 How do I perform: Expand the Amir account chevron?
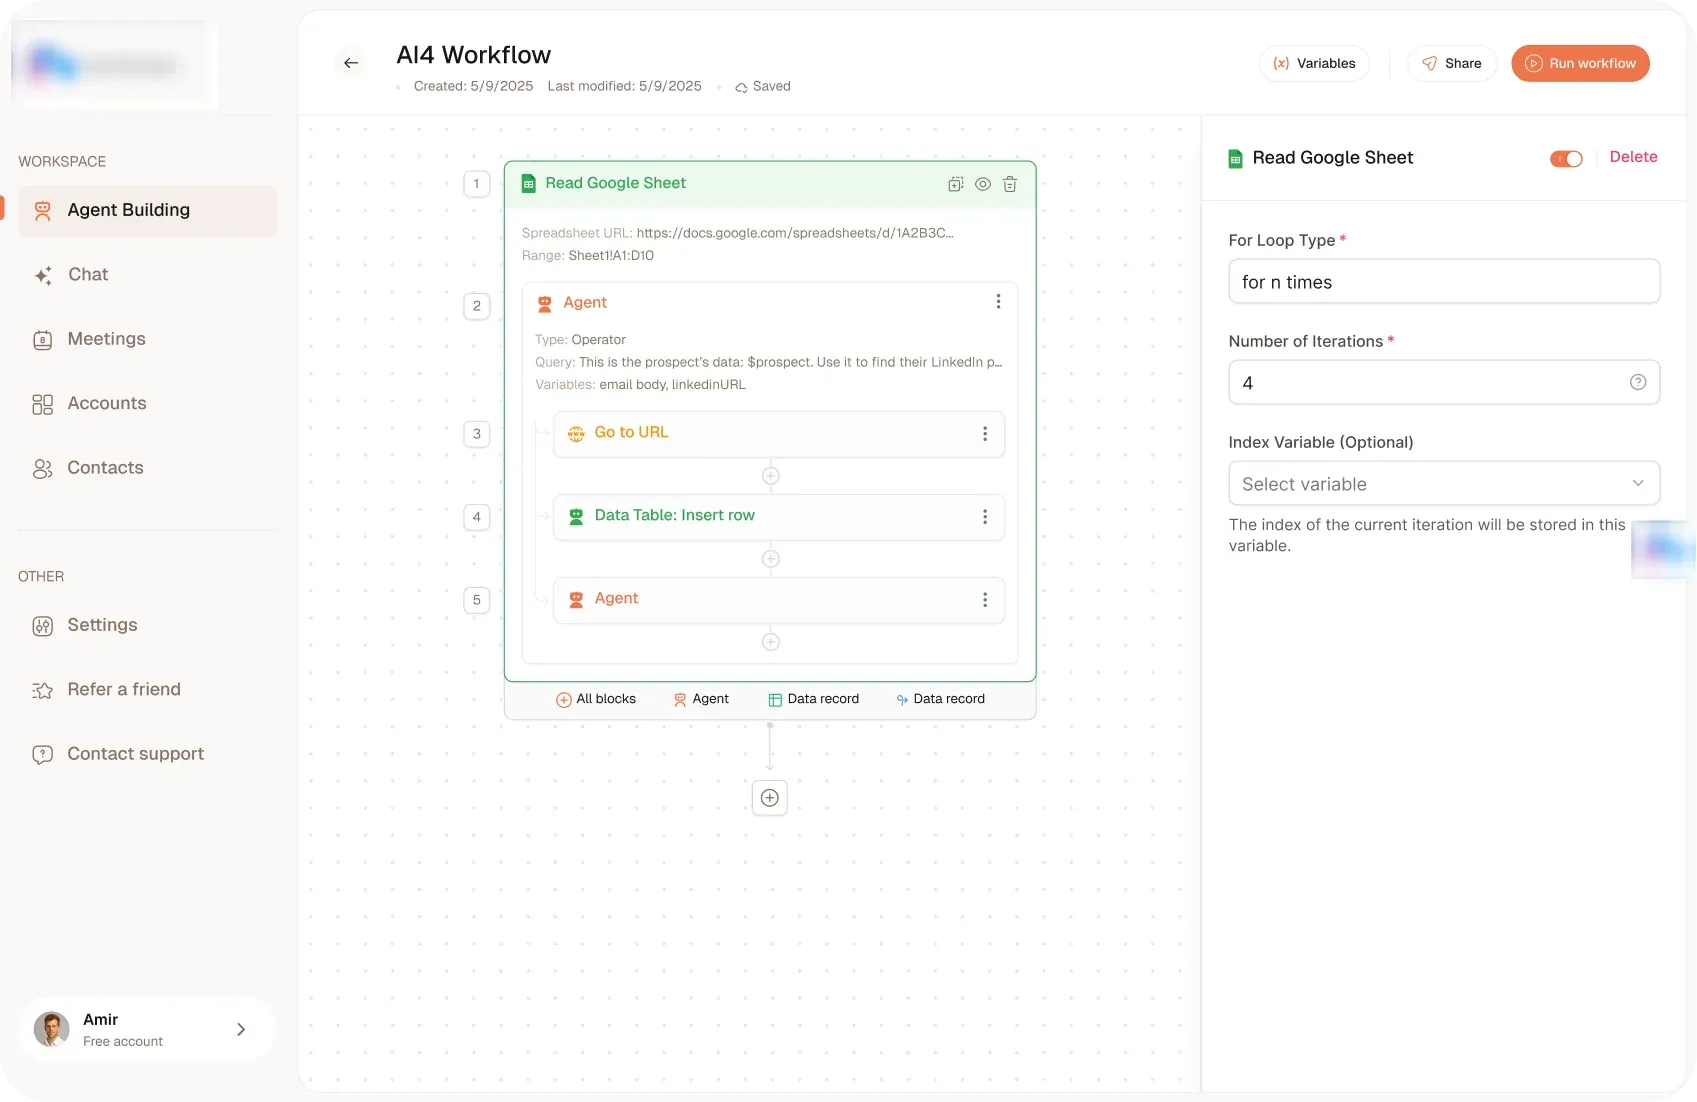[x=241, y=1029]
